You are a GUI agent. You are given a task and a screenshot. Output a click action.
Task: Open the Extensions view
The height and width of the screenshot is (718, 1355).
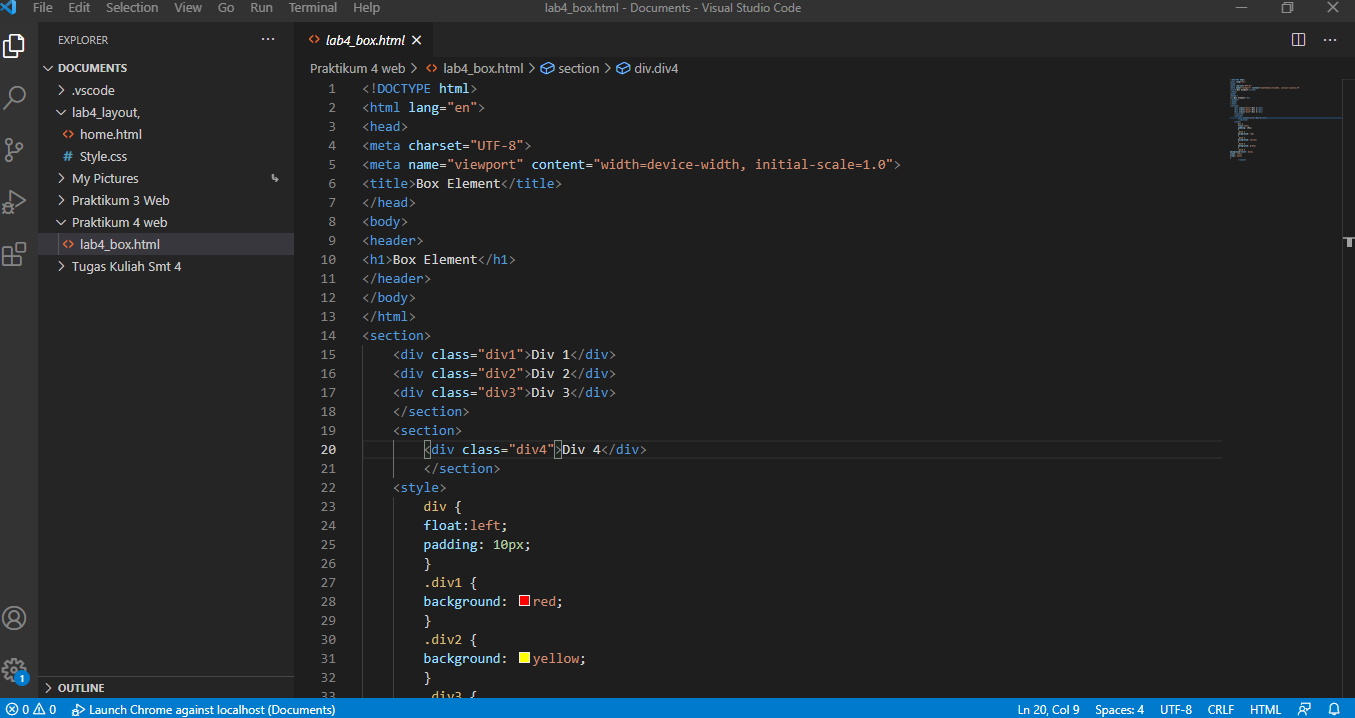14,254
